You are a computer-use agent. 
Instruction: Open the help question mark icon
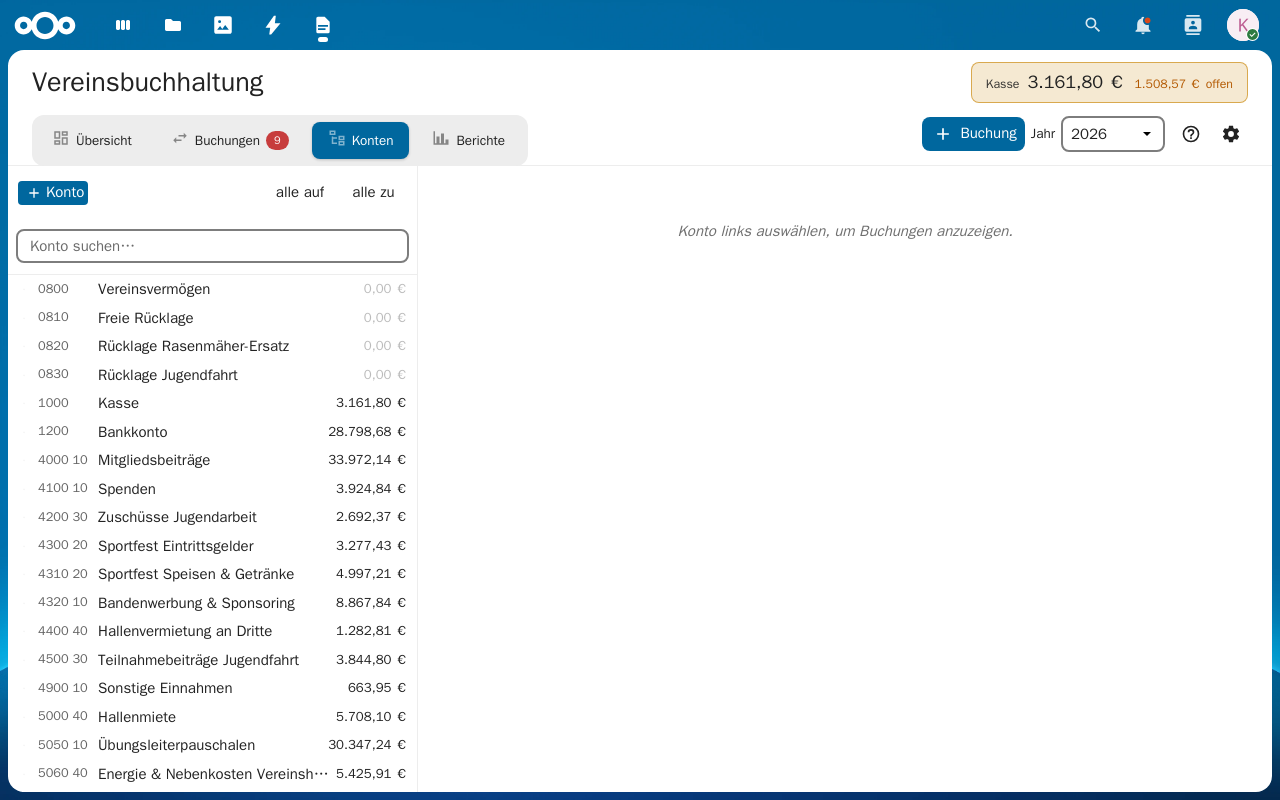coord(1191,134)
